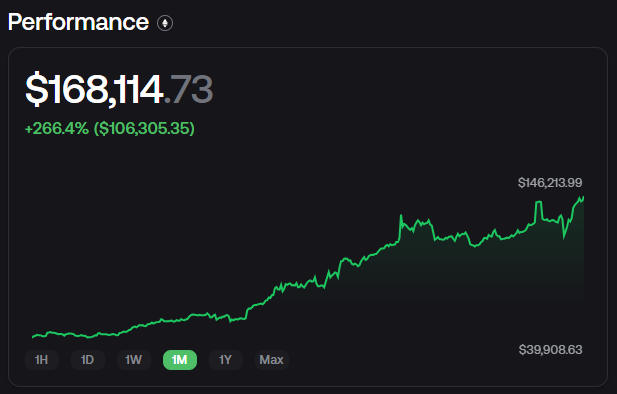Switch chart to the 1D range

[x=88, y=360]
